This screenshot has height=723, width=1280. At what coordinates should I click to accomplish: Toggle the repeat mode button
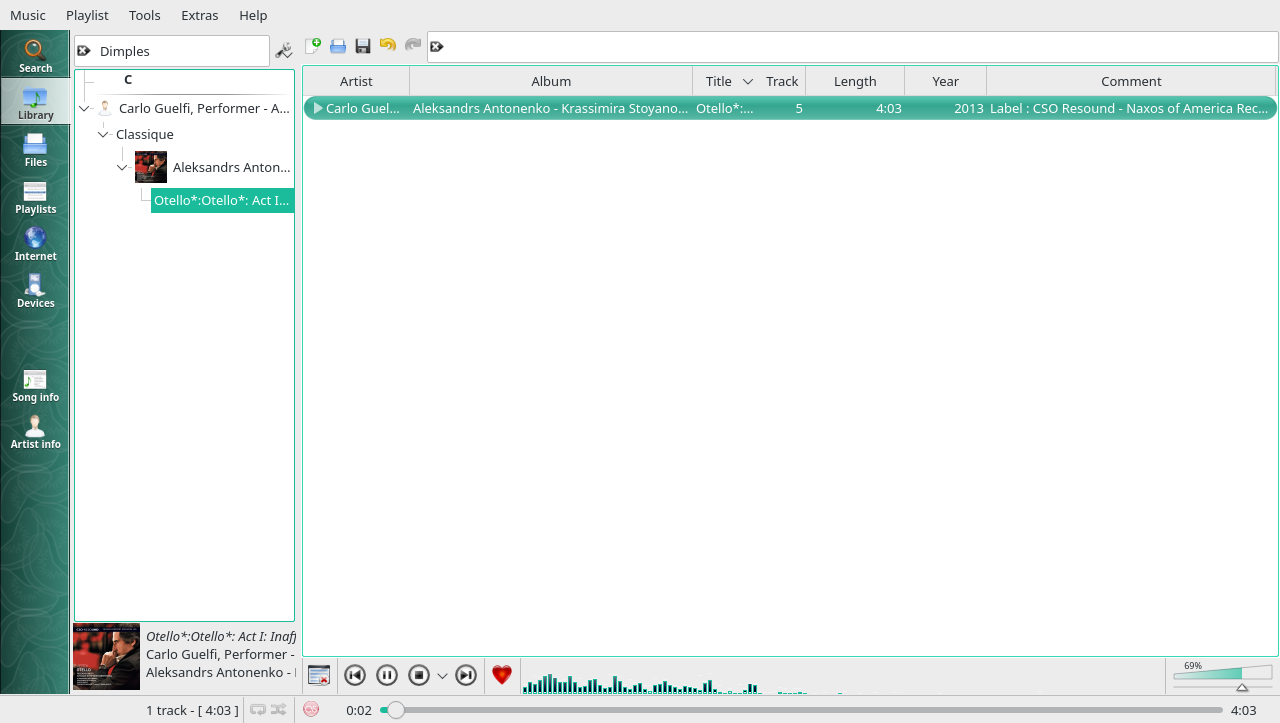coord(258,709)
